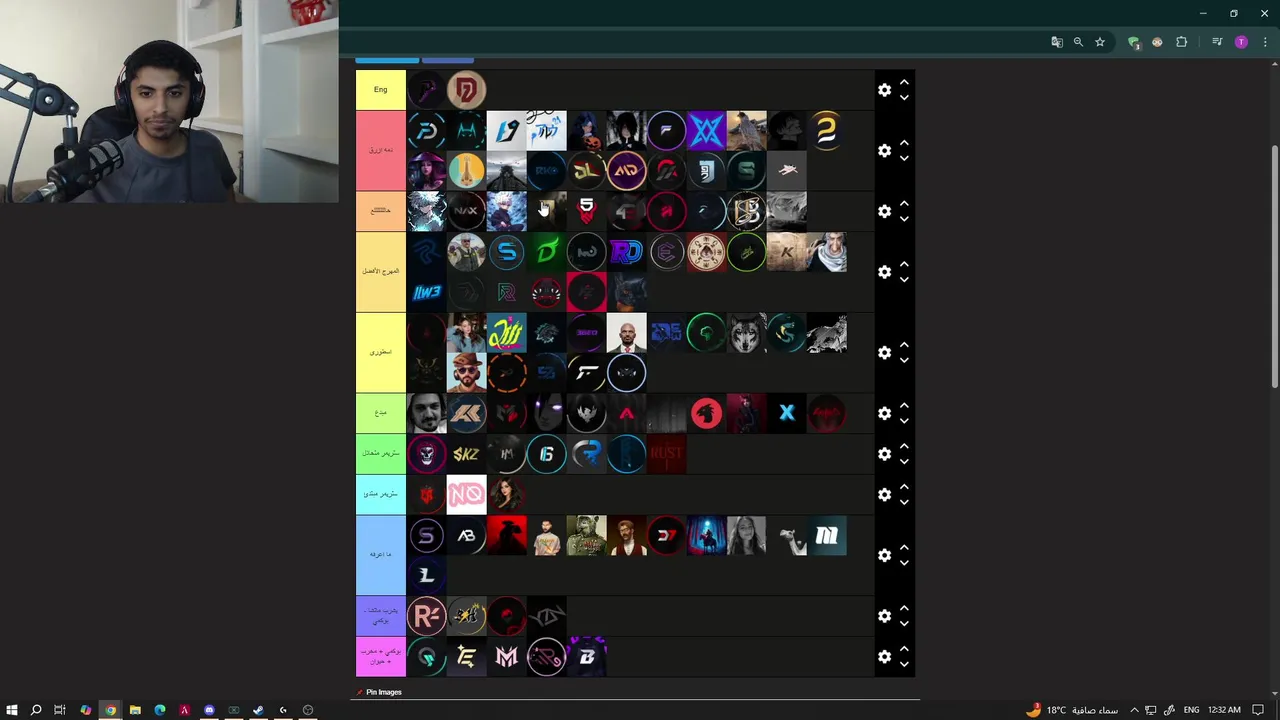Select the AB logo image
The image size is (1280, 720).
pos(466,535)
